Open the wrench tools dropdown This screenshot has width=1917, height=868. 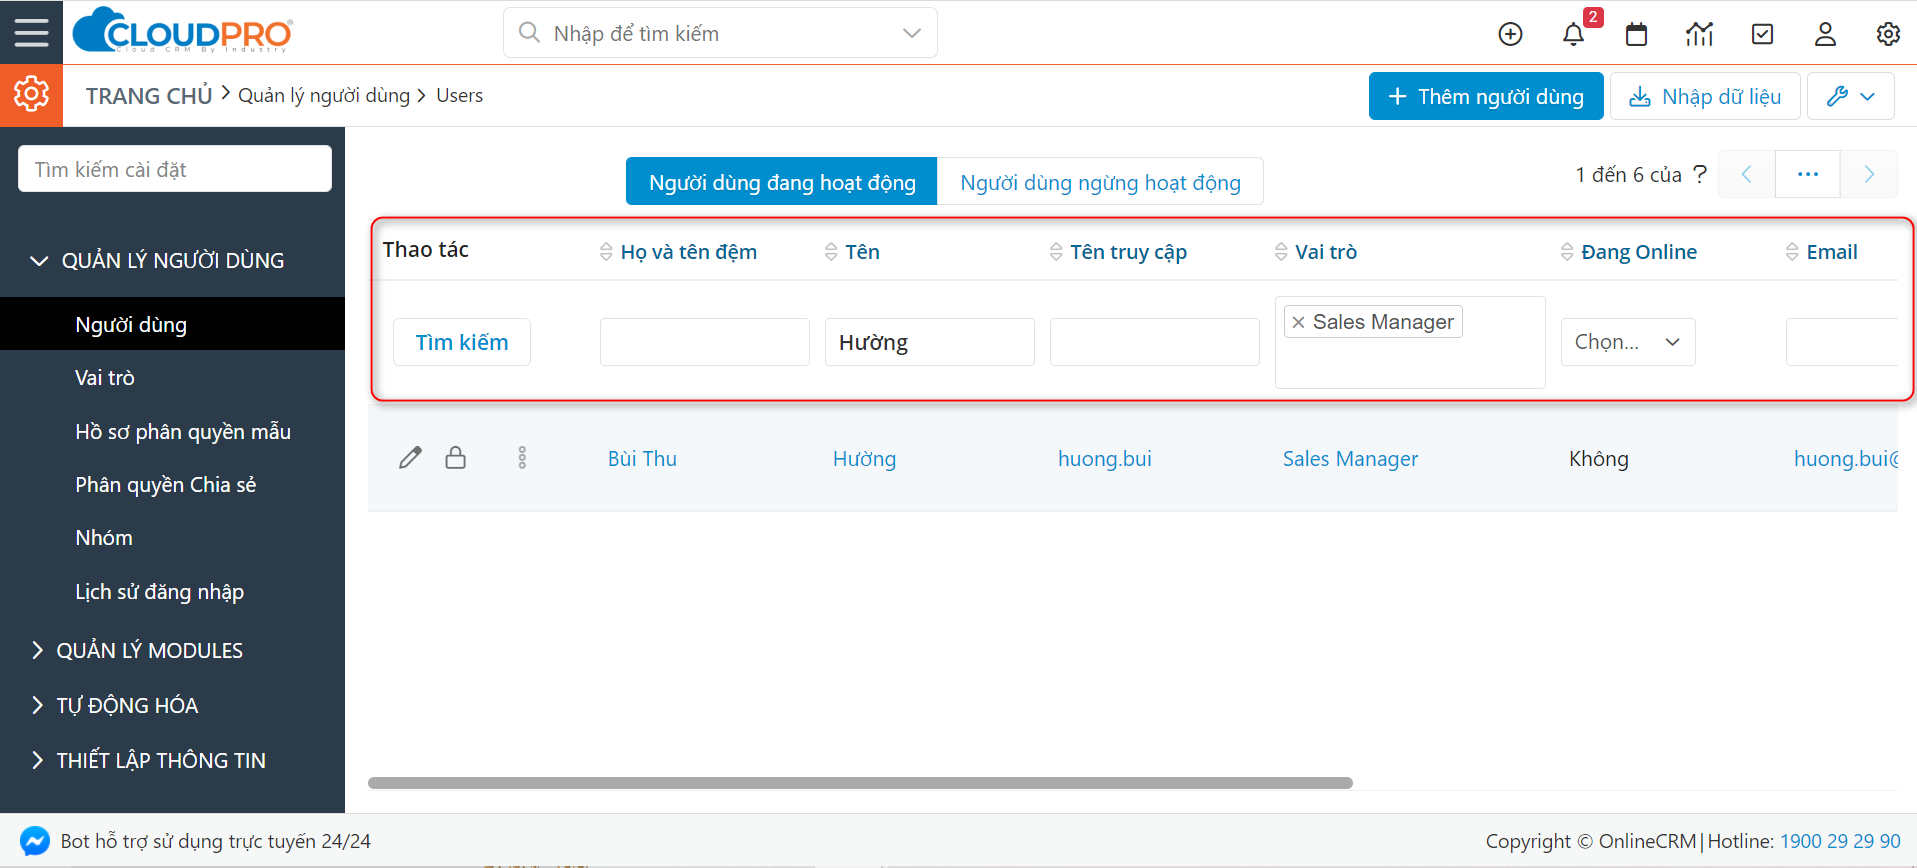[1851, 96]
